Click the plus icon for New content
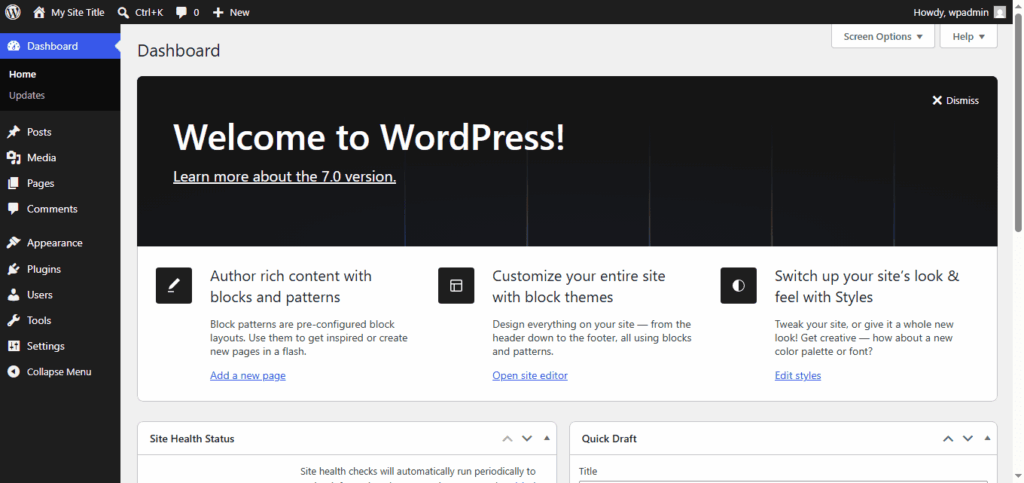 [218, 12]
